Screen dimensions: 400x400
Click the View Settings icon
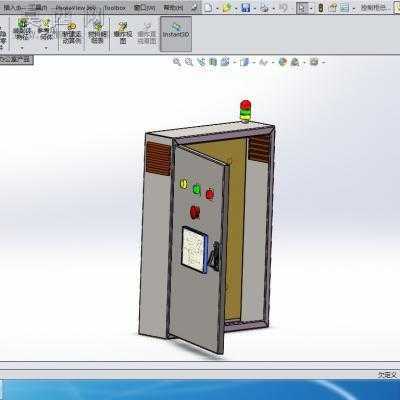pyautogui.click(x=314, y=62)
